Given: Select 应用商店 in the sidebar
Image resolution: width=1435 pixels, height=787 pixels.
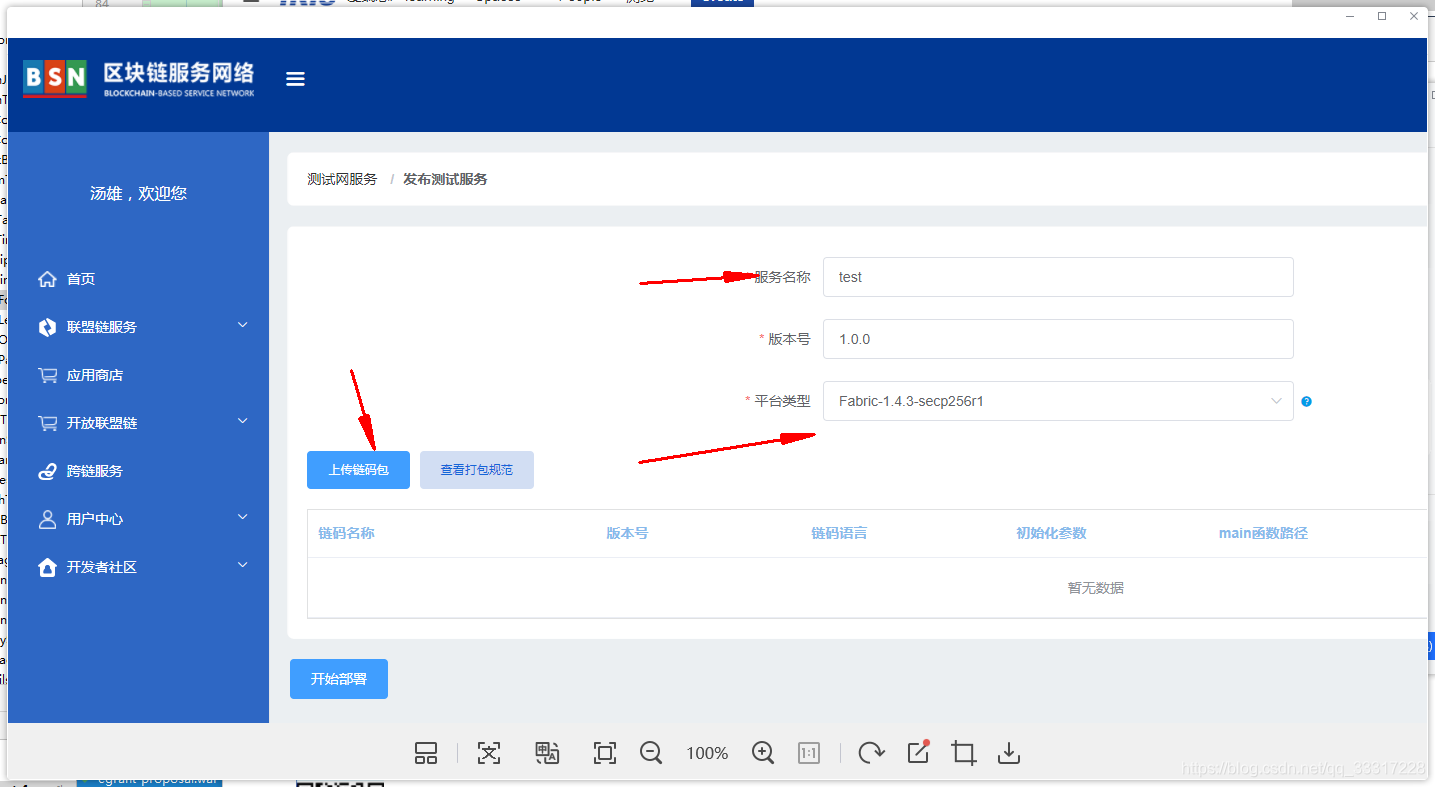Looking at the screenshot, I should click(95, 375).
